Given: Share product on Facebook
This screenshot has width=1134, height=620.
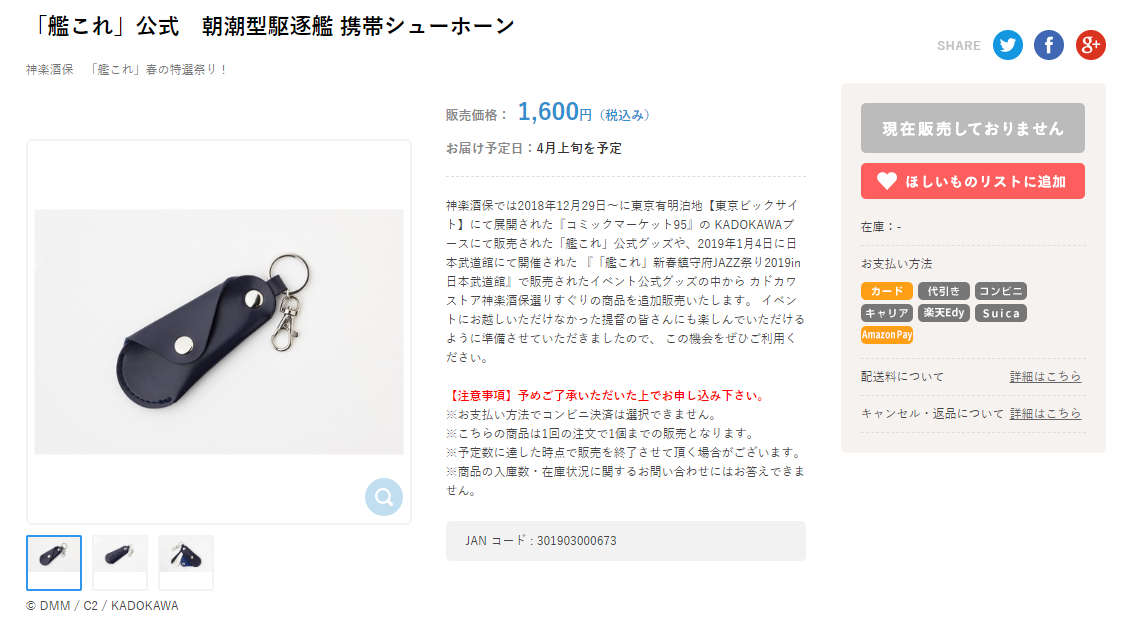Looking at the screenshot, I should point(1049,45).
